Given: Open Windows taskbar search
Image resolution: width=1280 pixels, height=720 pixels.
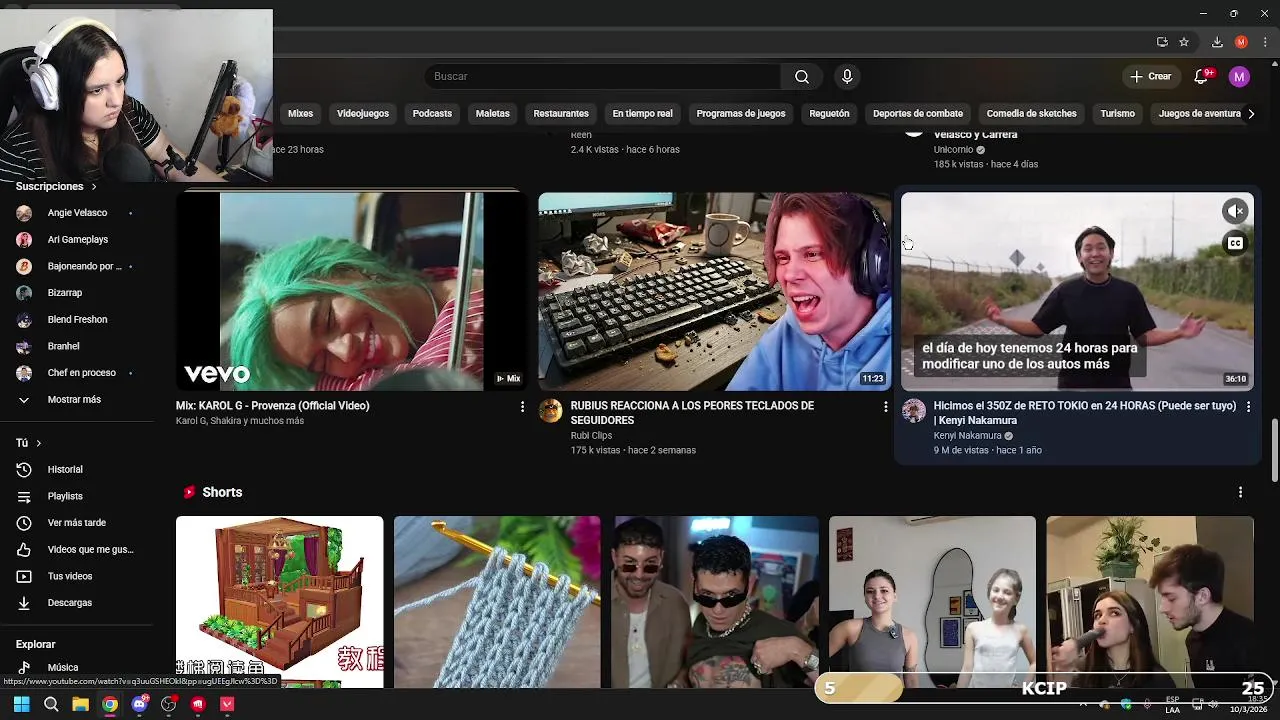Looking at the screenshot, I should [x=51, y=704].
